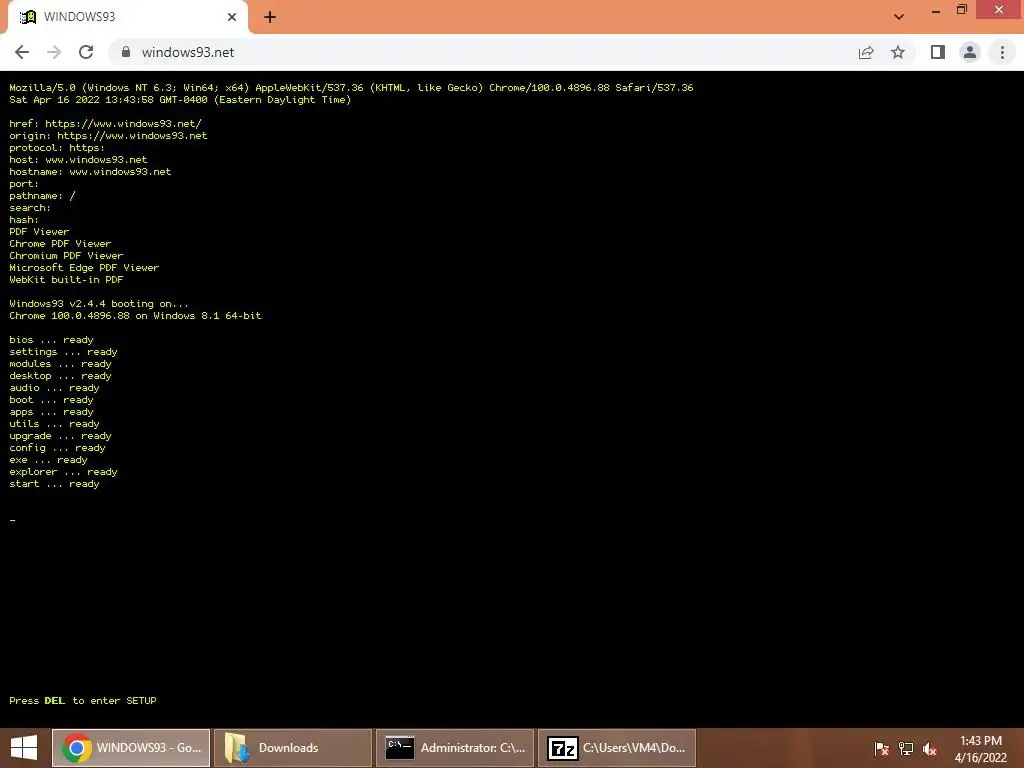Click the 'start ... ready' line

pos(54,484)
